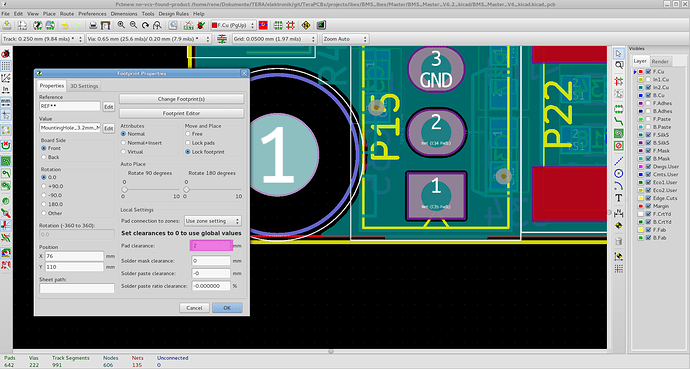The height and width of the screenshot is (369, 690).
Task: Open the scripting console icon
Action: tap(321, 26)
